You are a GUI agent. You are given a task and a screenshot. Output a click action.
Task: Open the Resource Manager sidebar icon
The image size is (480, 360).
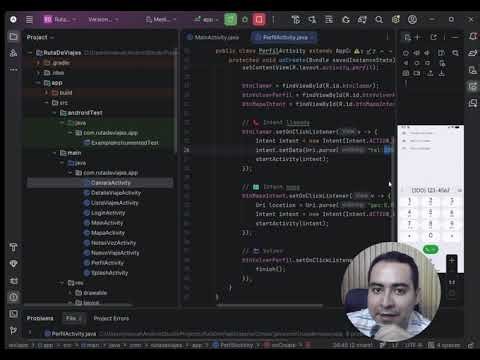pos(13,53)
